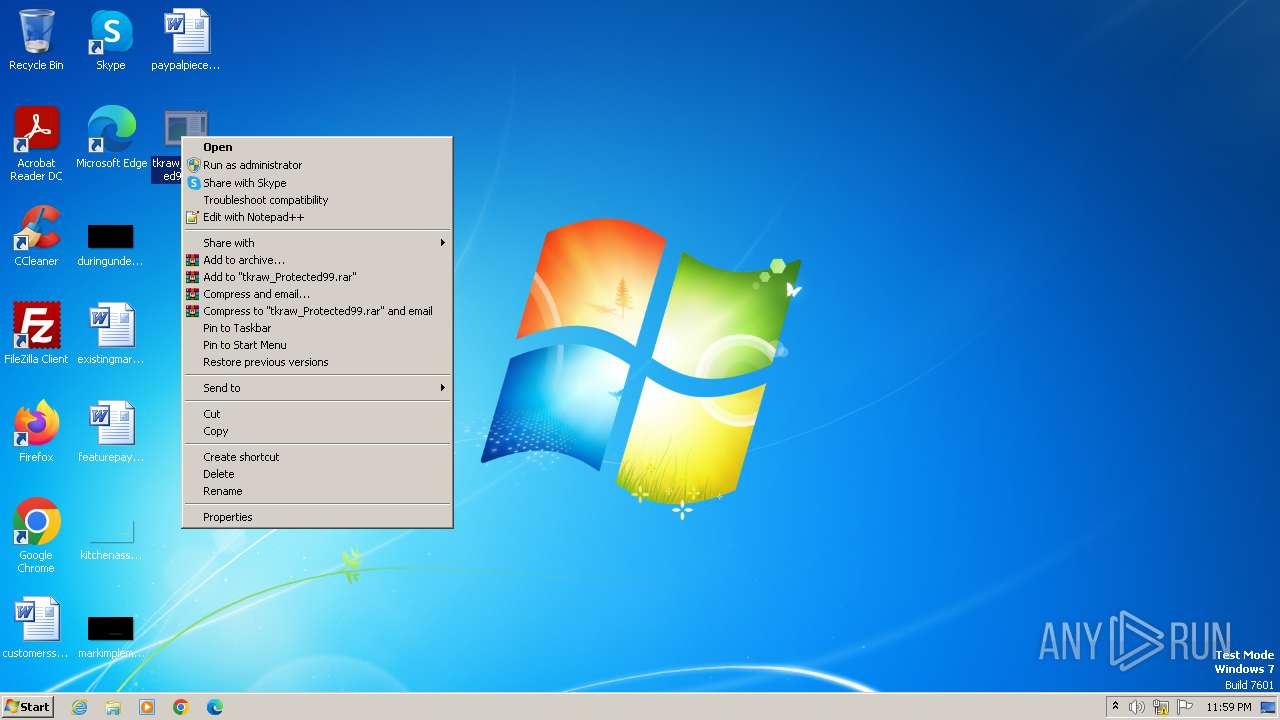
Task: Click the Action Center flag icon
Action: [x=1185, y=707]
